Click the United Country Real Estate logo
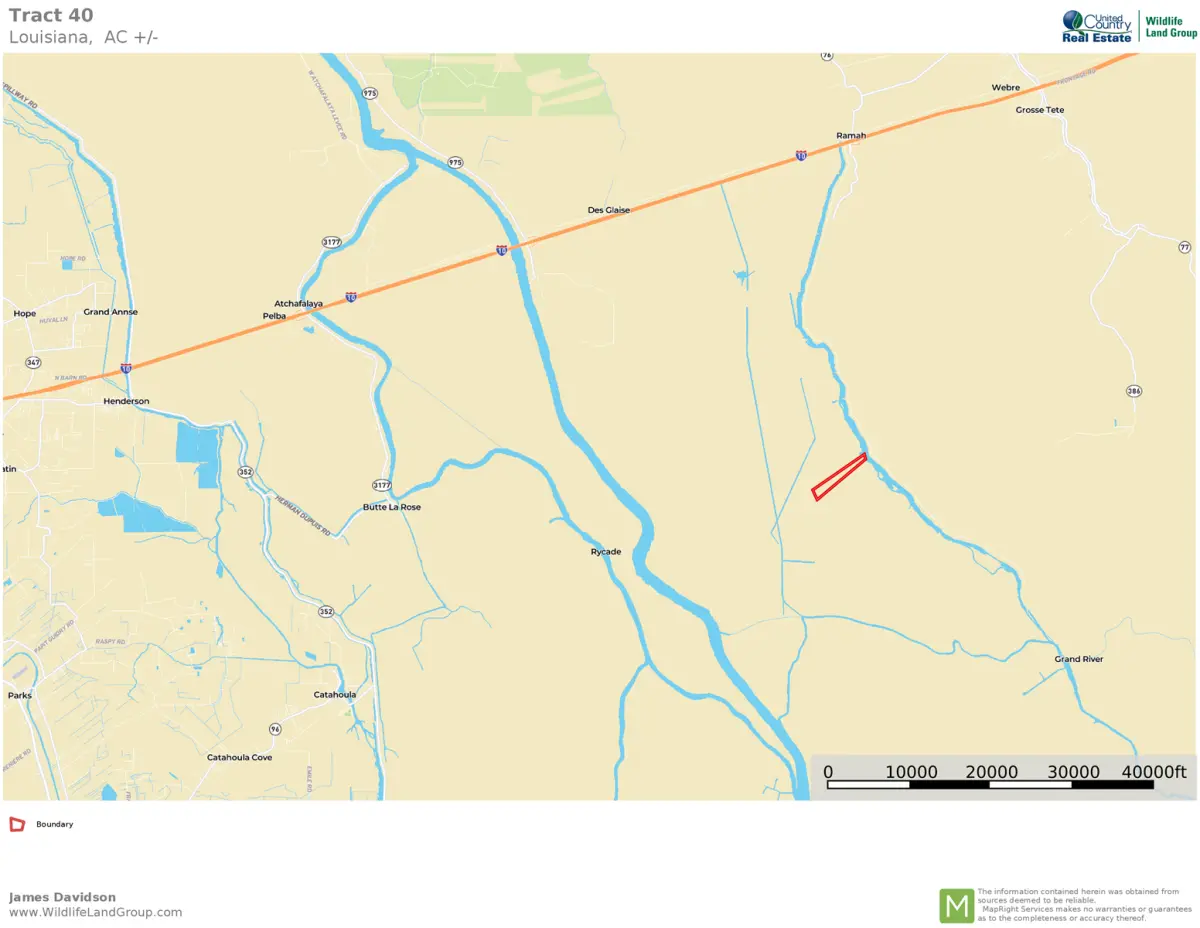Image resolution: width=1200 pixels, height=928 pixels. tap(1097, 26)
